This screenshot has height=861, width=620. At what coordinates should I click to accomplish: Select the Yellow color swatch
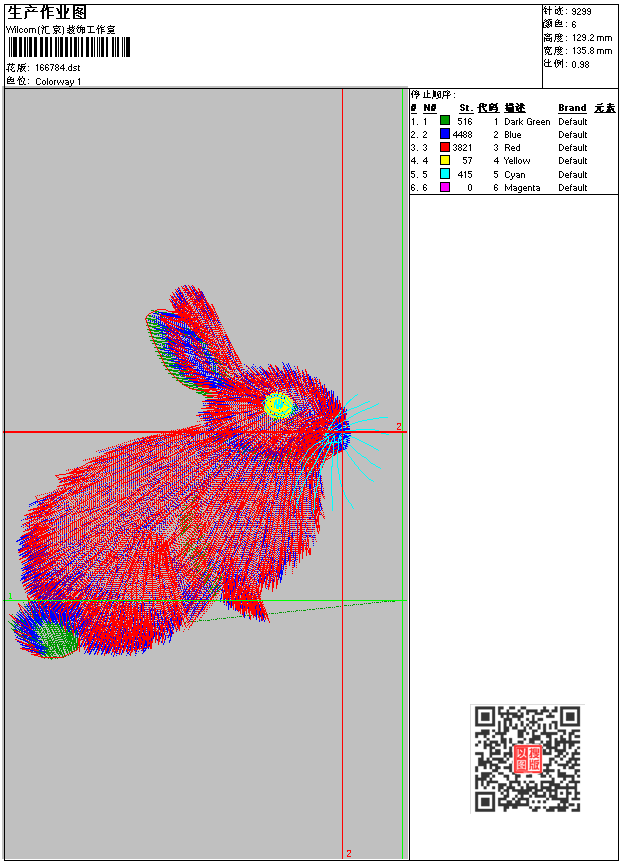pos(445,160)
